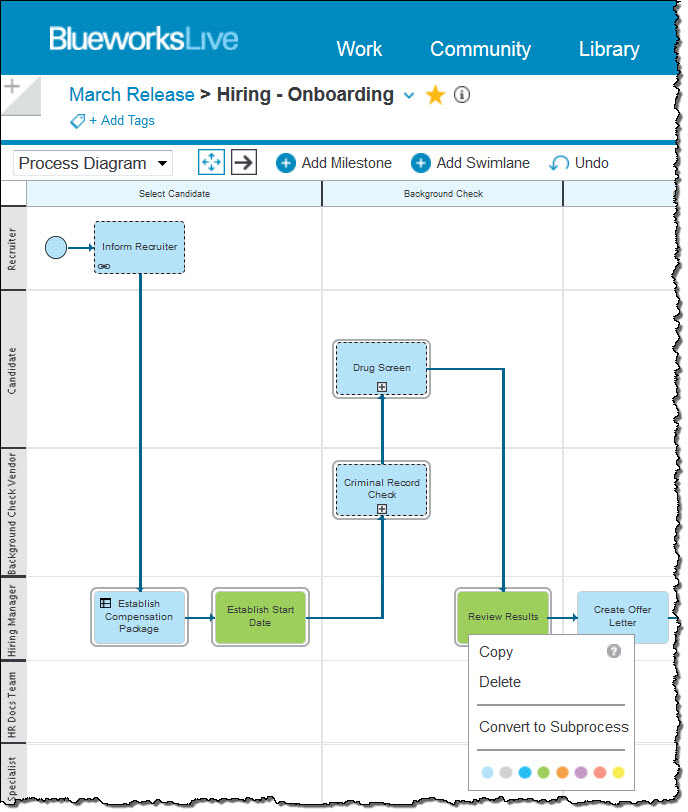Screen dimensions: 688x812
Task: Click the table icon on Establish Compensation Package
Action: click(x=105, y=603)
